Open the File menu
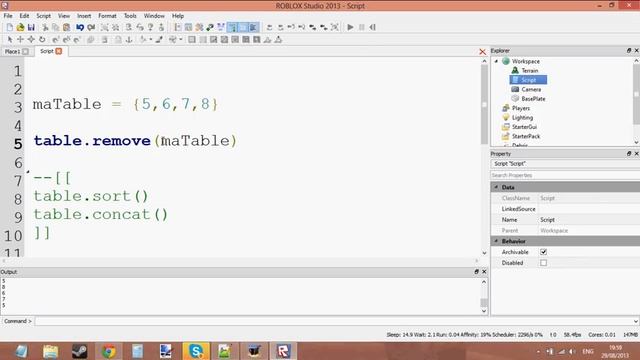Screen dimensions: 640x360 [8, 16]
